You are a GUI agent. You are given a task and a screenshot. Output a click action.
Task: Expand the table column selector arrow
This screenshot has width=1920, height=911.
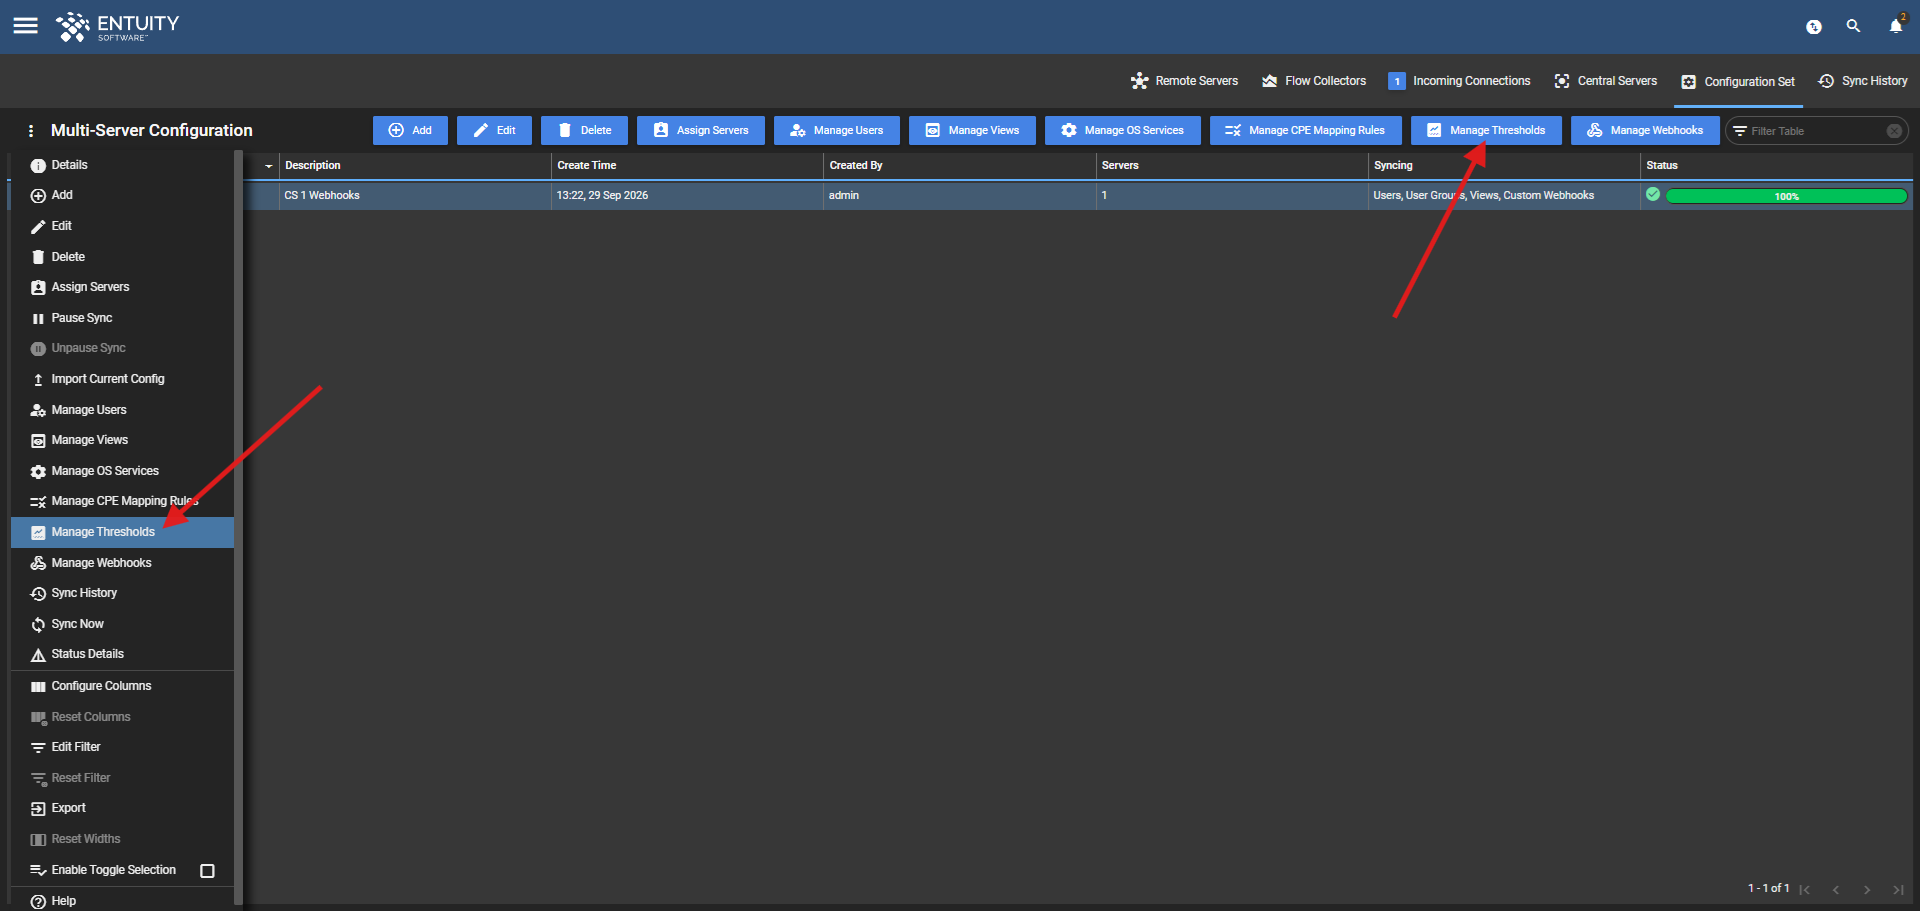[268, 166]
